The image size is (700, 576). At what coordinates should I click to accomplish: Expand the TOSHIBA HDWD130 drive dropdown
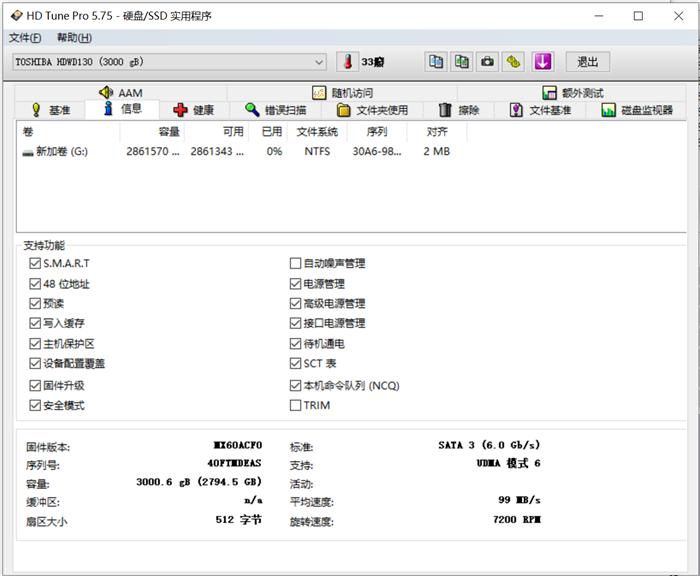tap(318, 62)
